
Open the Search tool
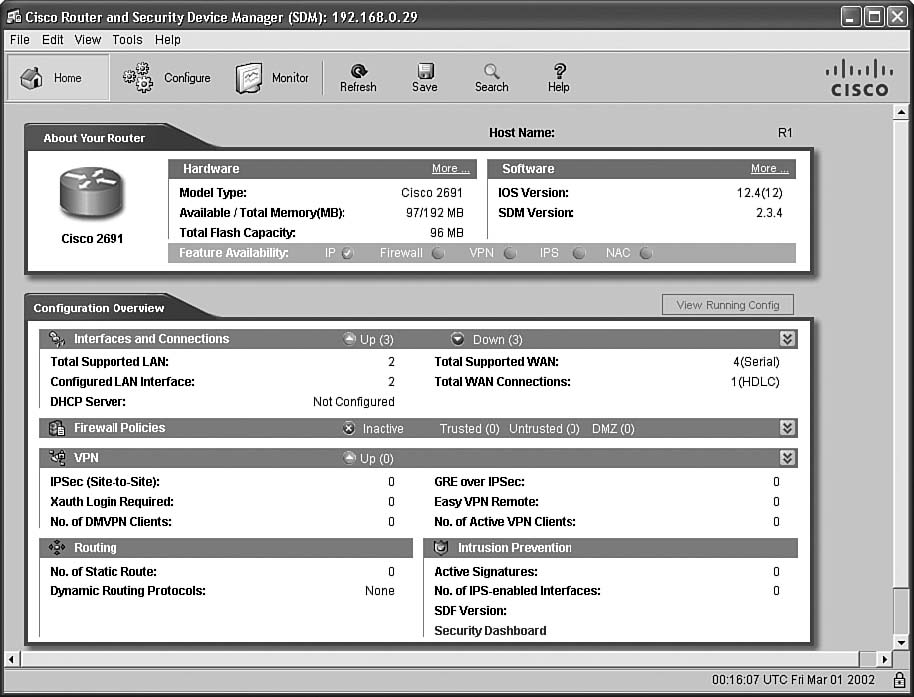click(491, 78)
